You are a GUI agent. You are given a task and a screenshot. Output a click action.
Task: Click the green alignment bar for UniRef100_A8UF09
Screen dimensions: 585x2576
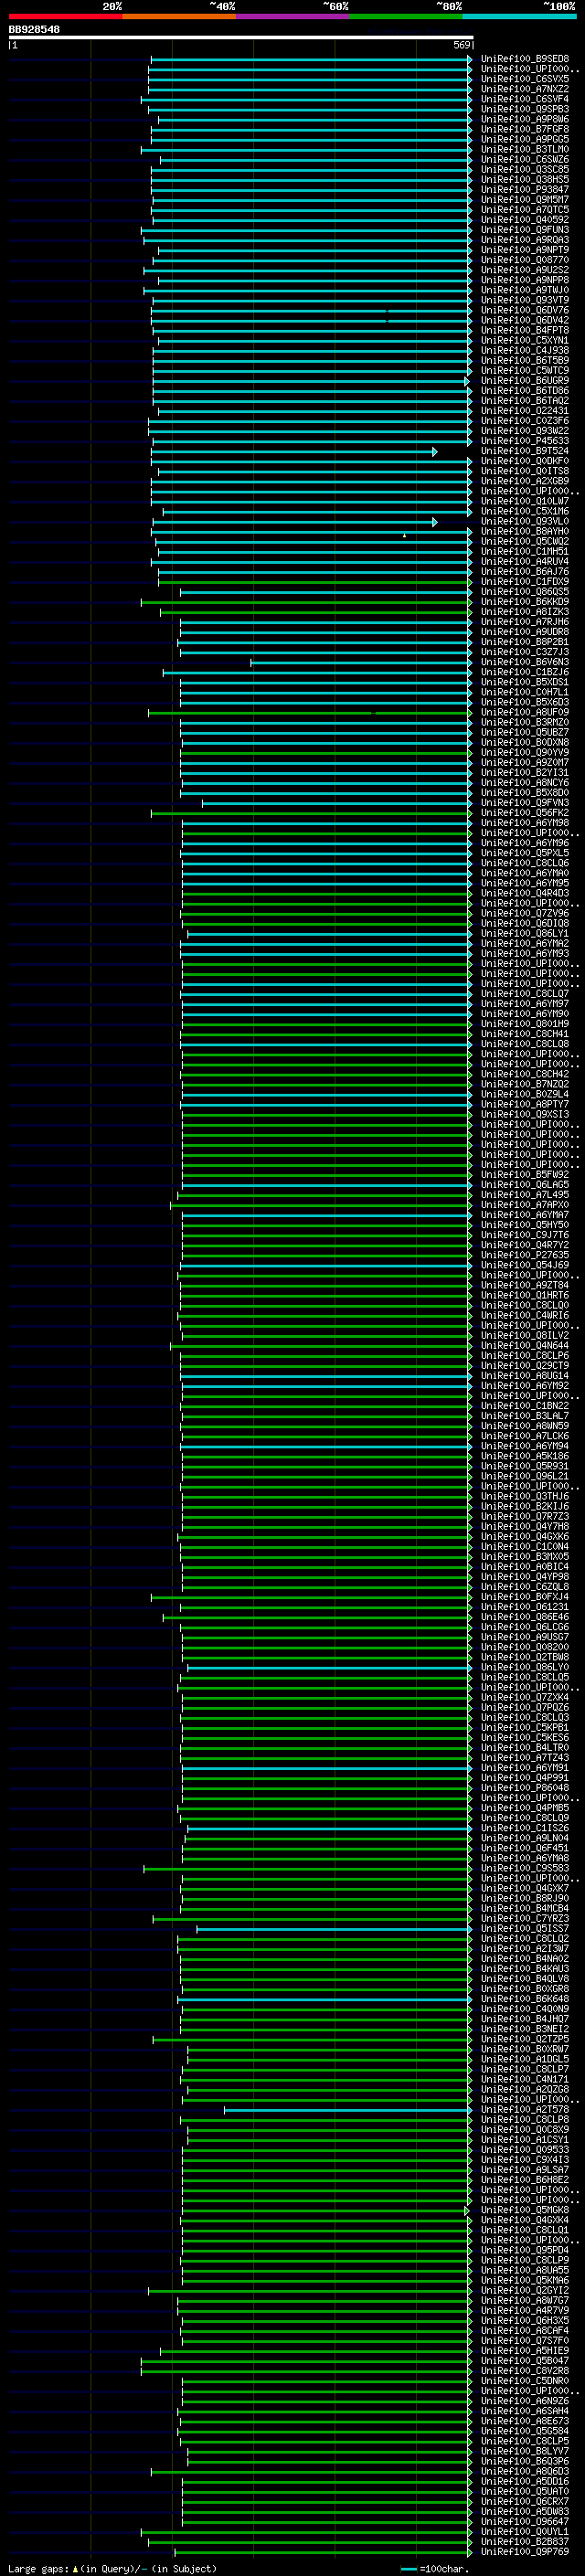tap(310, 713)
